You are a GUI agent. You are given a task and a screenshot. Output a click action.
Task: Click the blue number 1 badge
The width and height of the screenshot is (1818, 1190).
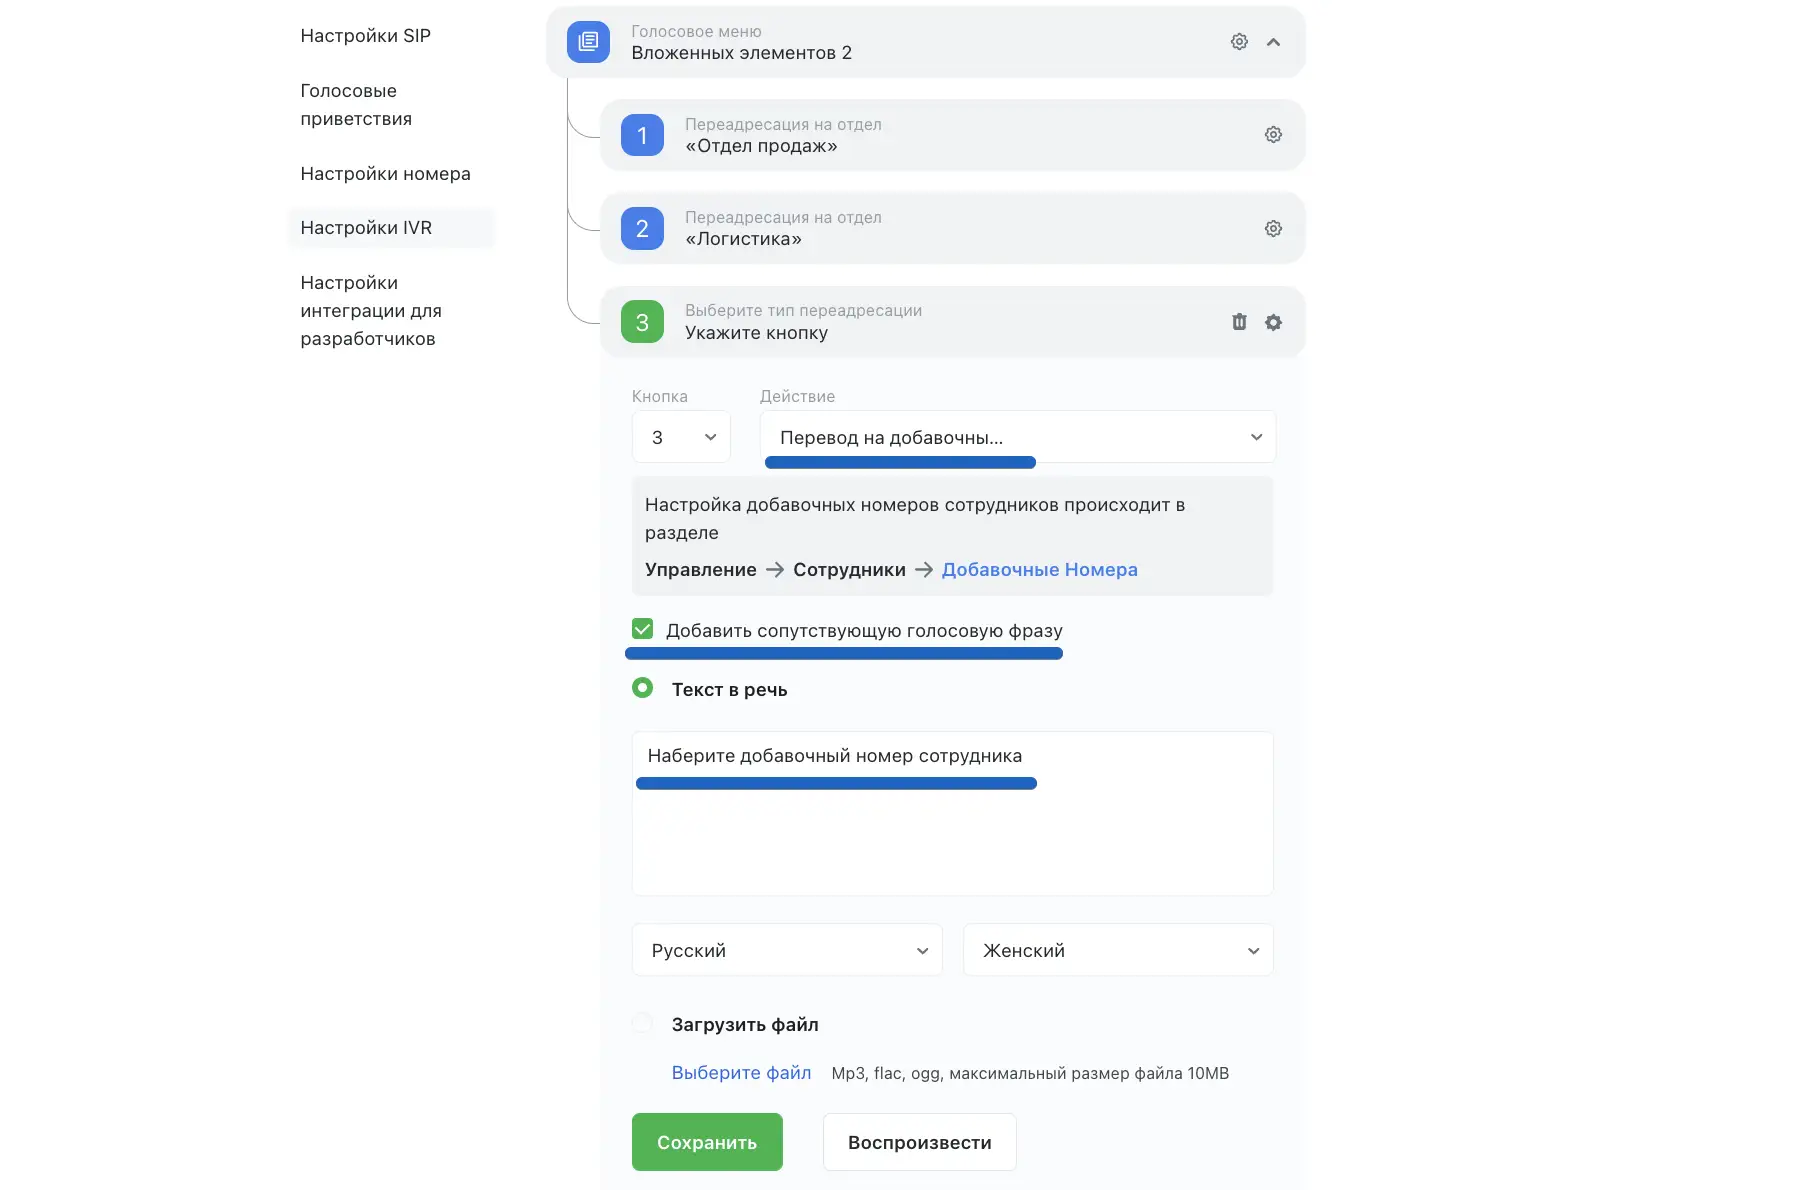(642, 135)
